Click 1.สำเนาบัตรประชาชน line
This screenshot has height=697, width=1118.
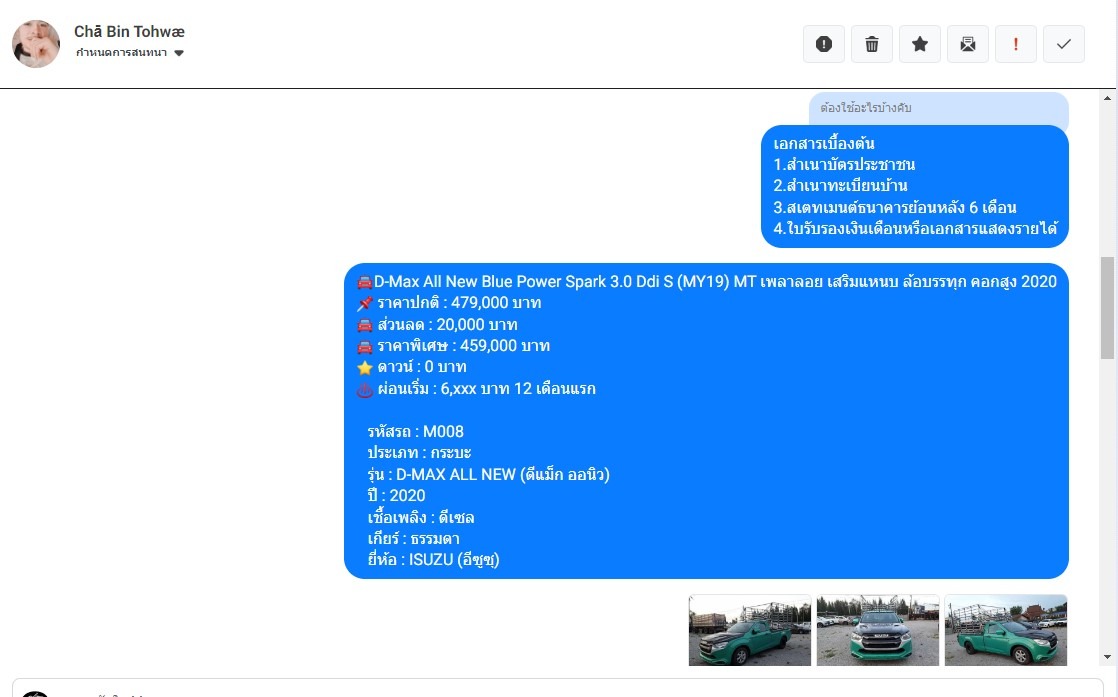[x=844, y=165]
